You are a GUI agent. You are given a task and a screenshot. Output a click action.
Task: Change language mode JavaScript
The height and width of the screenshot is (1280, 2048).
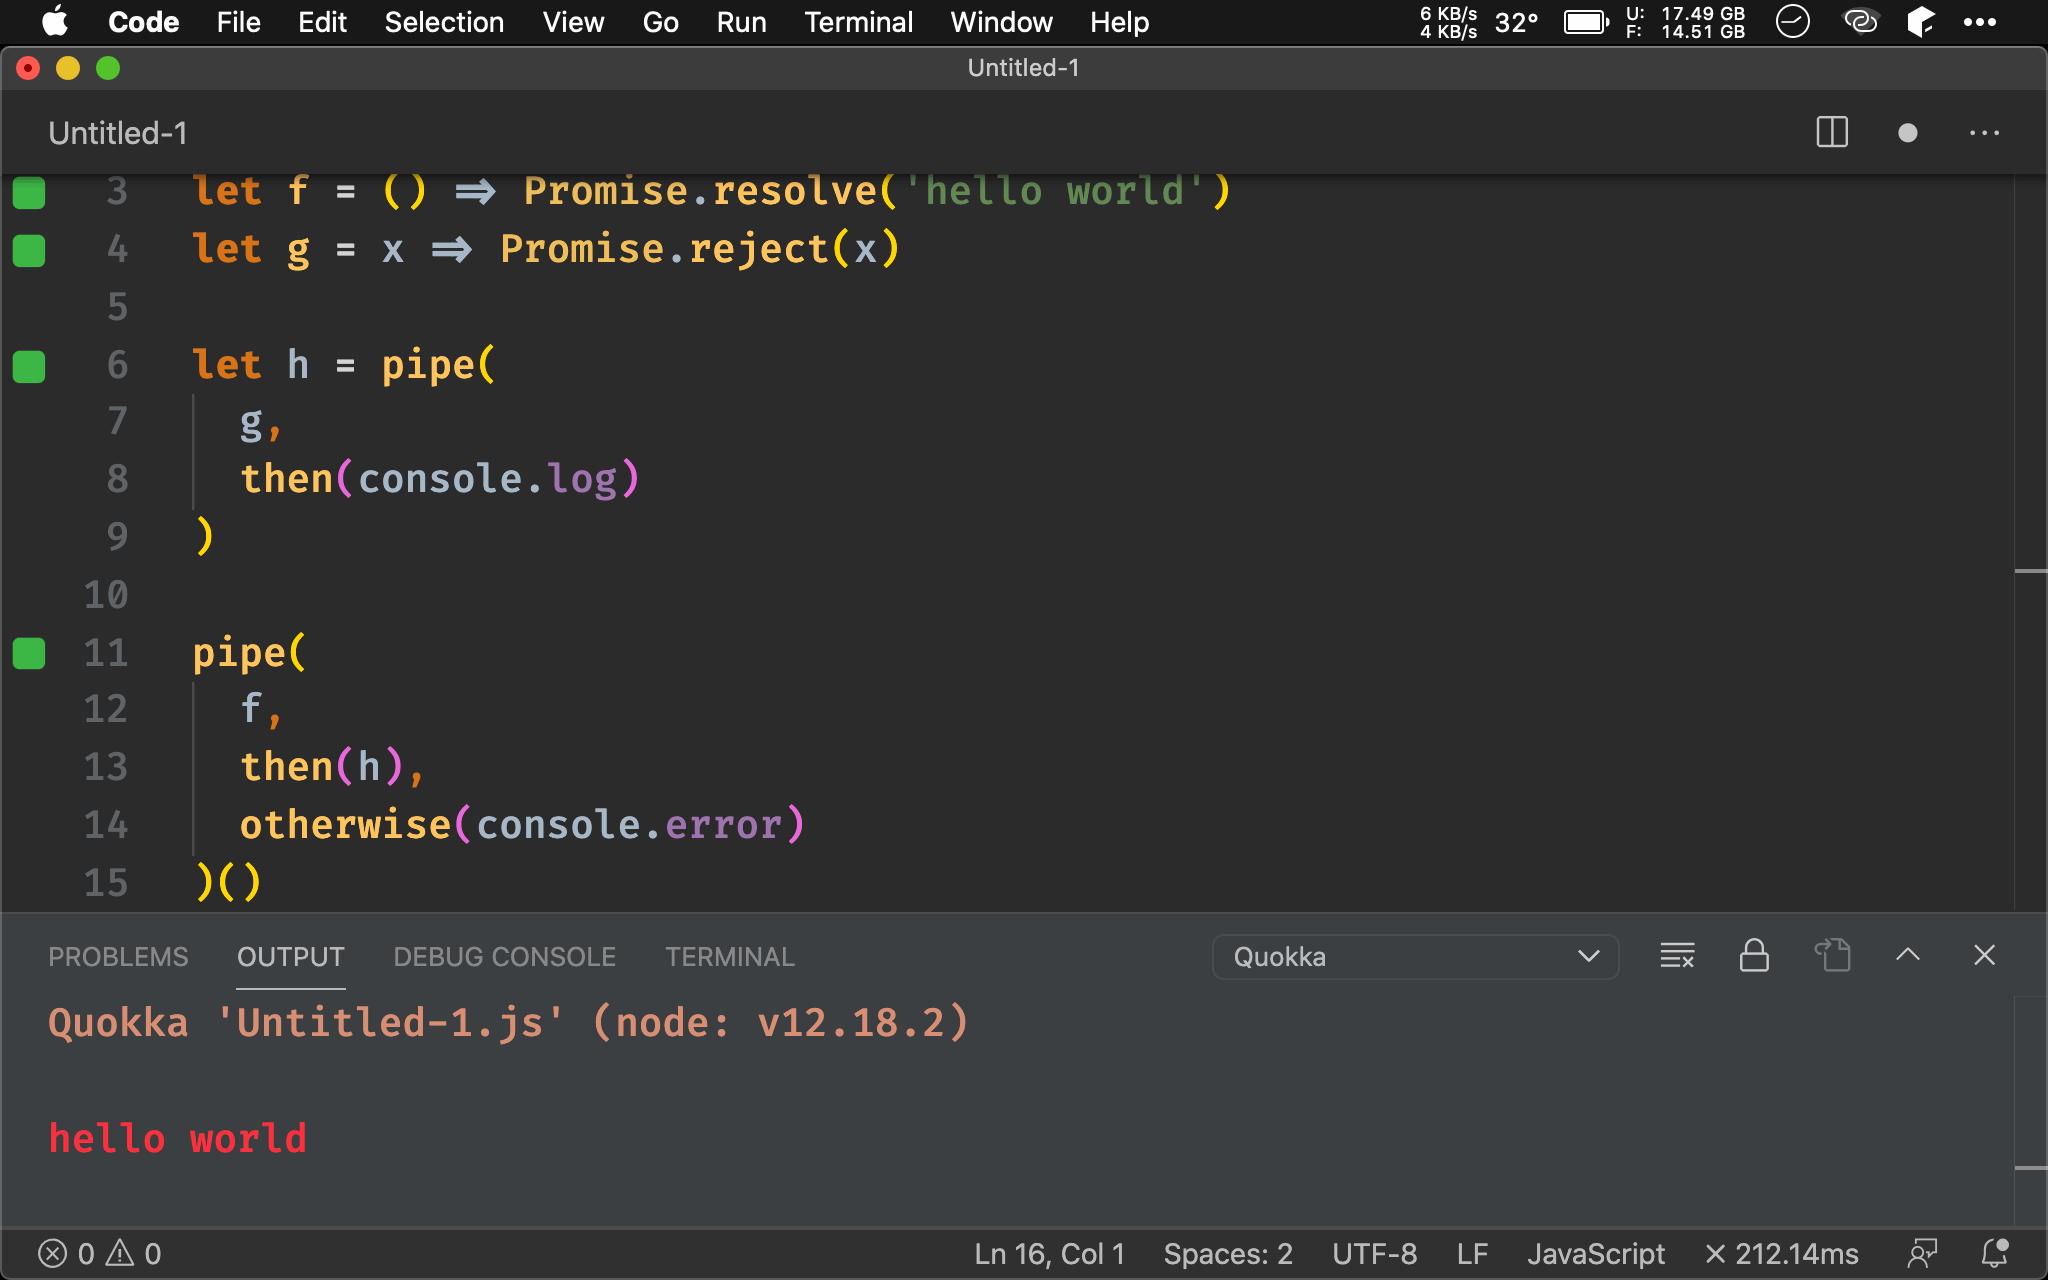(1595, 1254)
